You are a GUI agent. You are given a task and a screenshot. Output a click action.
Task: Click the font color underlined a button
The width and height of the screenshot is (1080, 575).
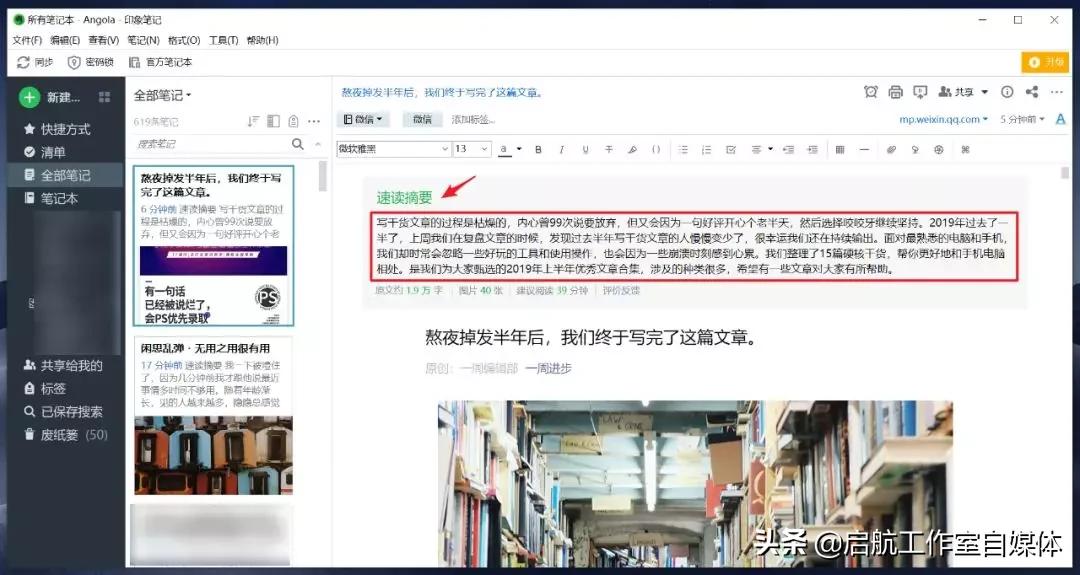click(x=504, y=149)
